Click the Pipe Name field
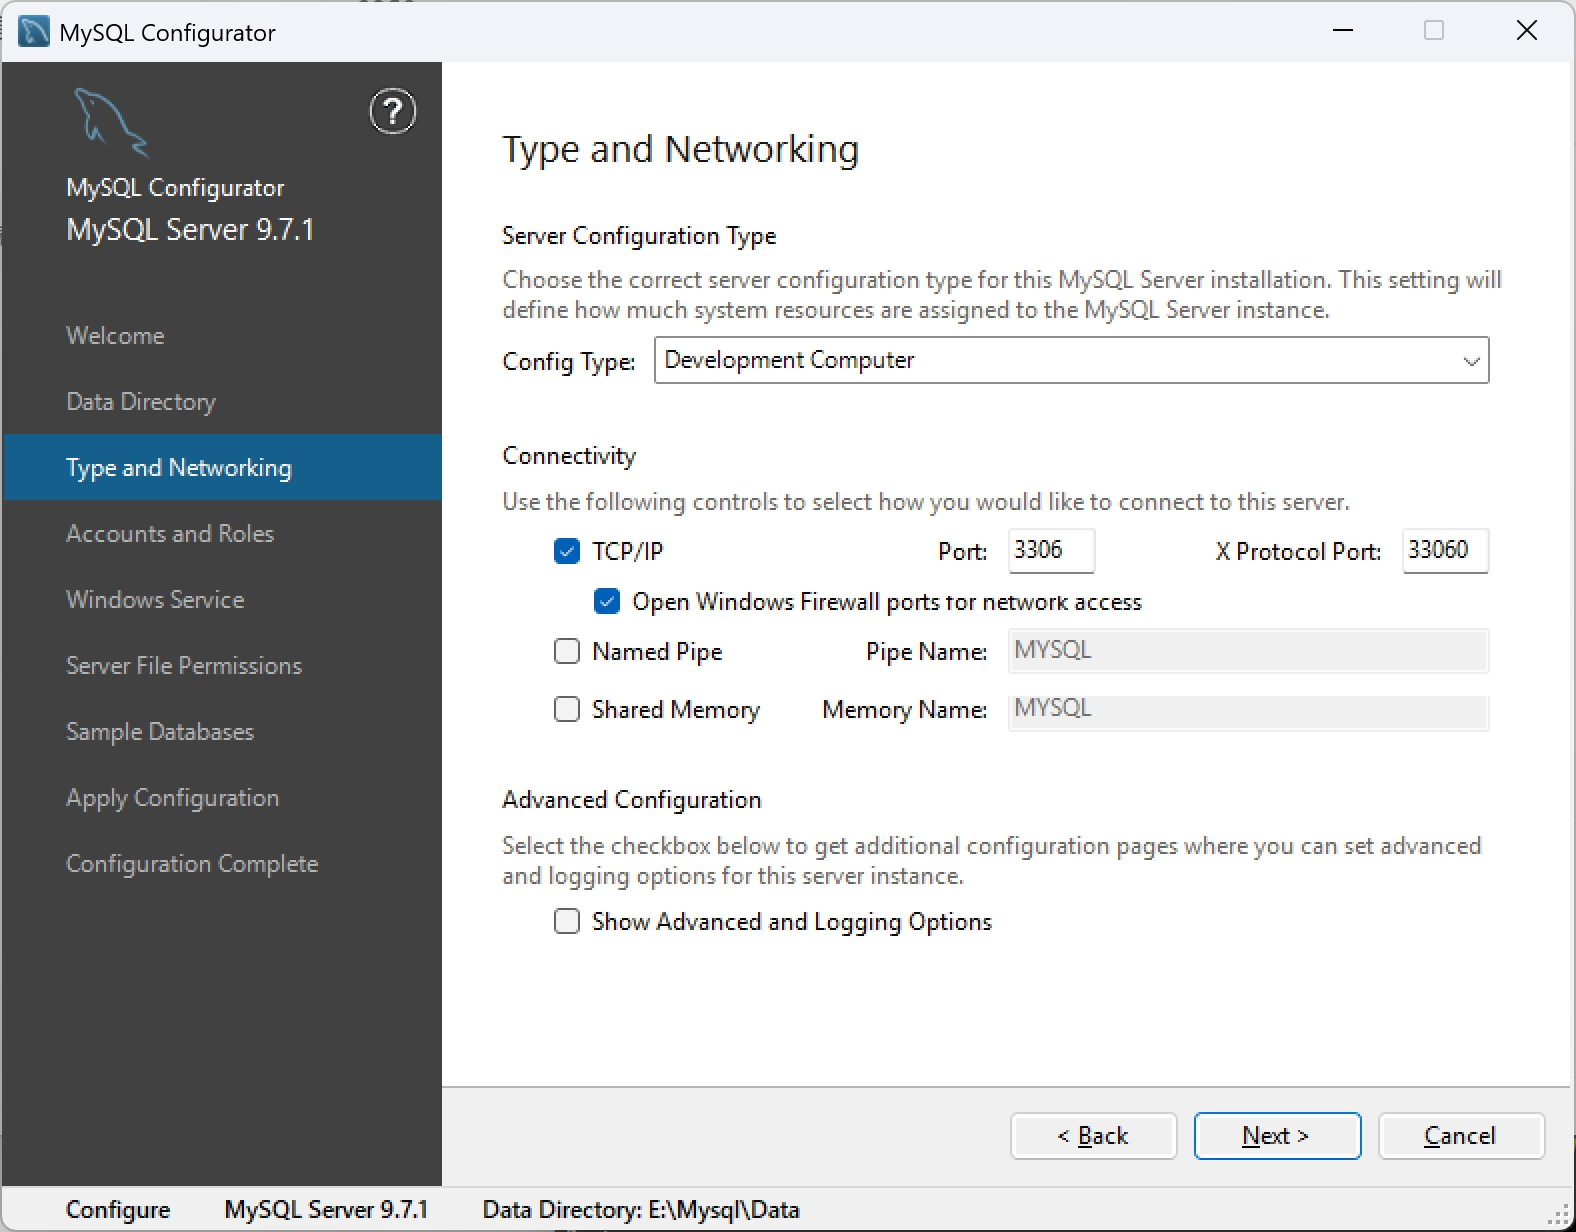The width and height of the screenshot is (1576, 1232). point(1248,651)
